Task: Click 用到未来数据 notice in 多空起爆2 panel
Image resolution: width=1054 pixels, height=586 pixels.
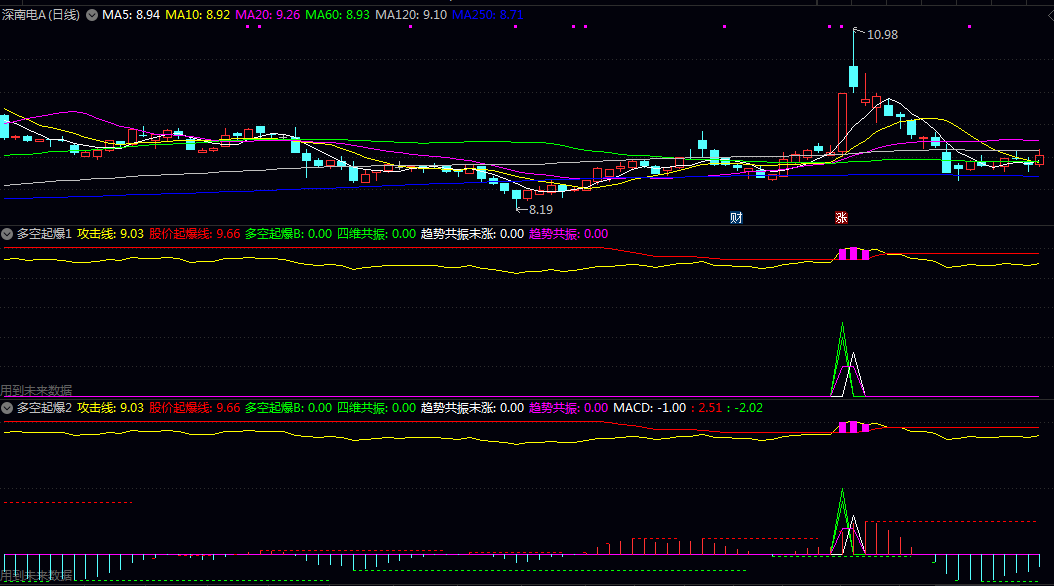Action: pyautogui.click(x=36, y=575)
